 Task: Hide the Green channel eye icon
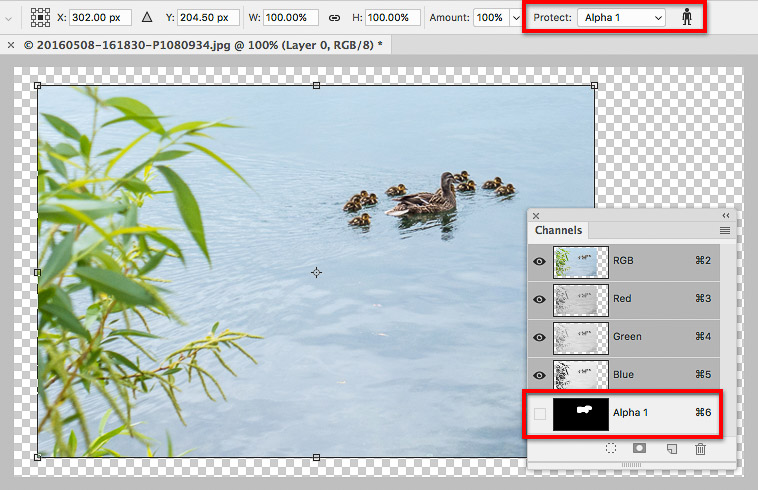tap(539, 337)
